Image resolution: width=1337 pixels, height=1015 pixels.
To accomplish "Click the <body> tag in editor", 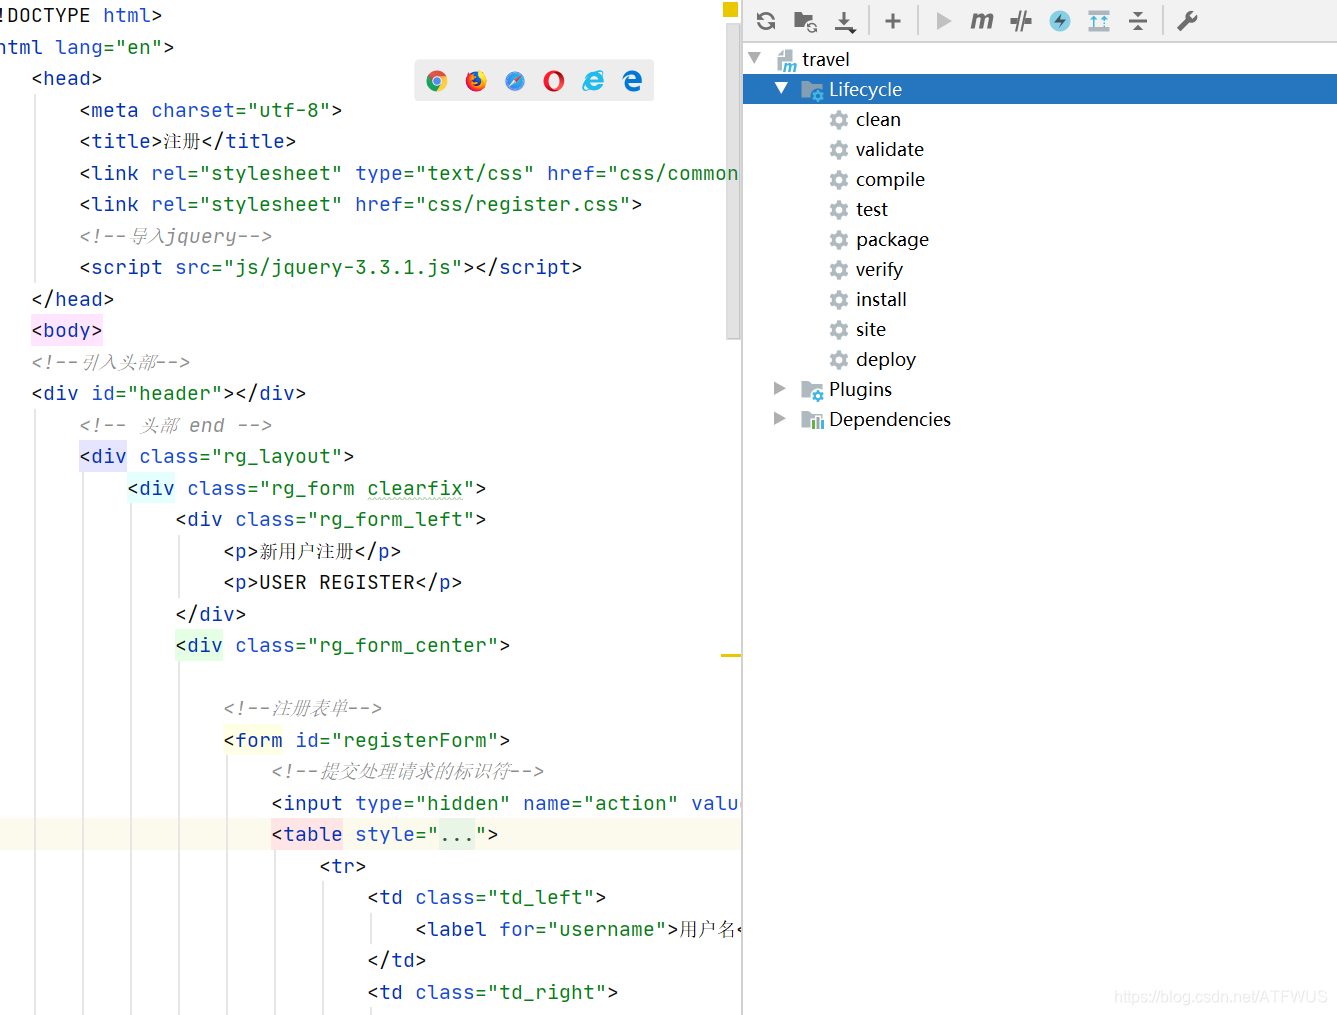I will tap(67, 330).
